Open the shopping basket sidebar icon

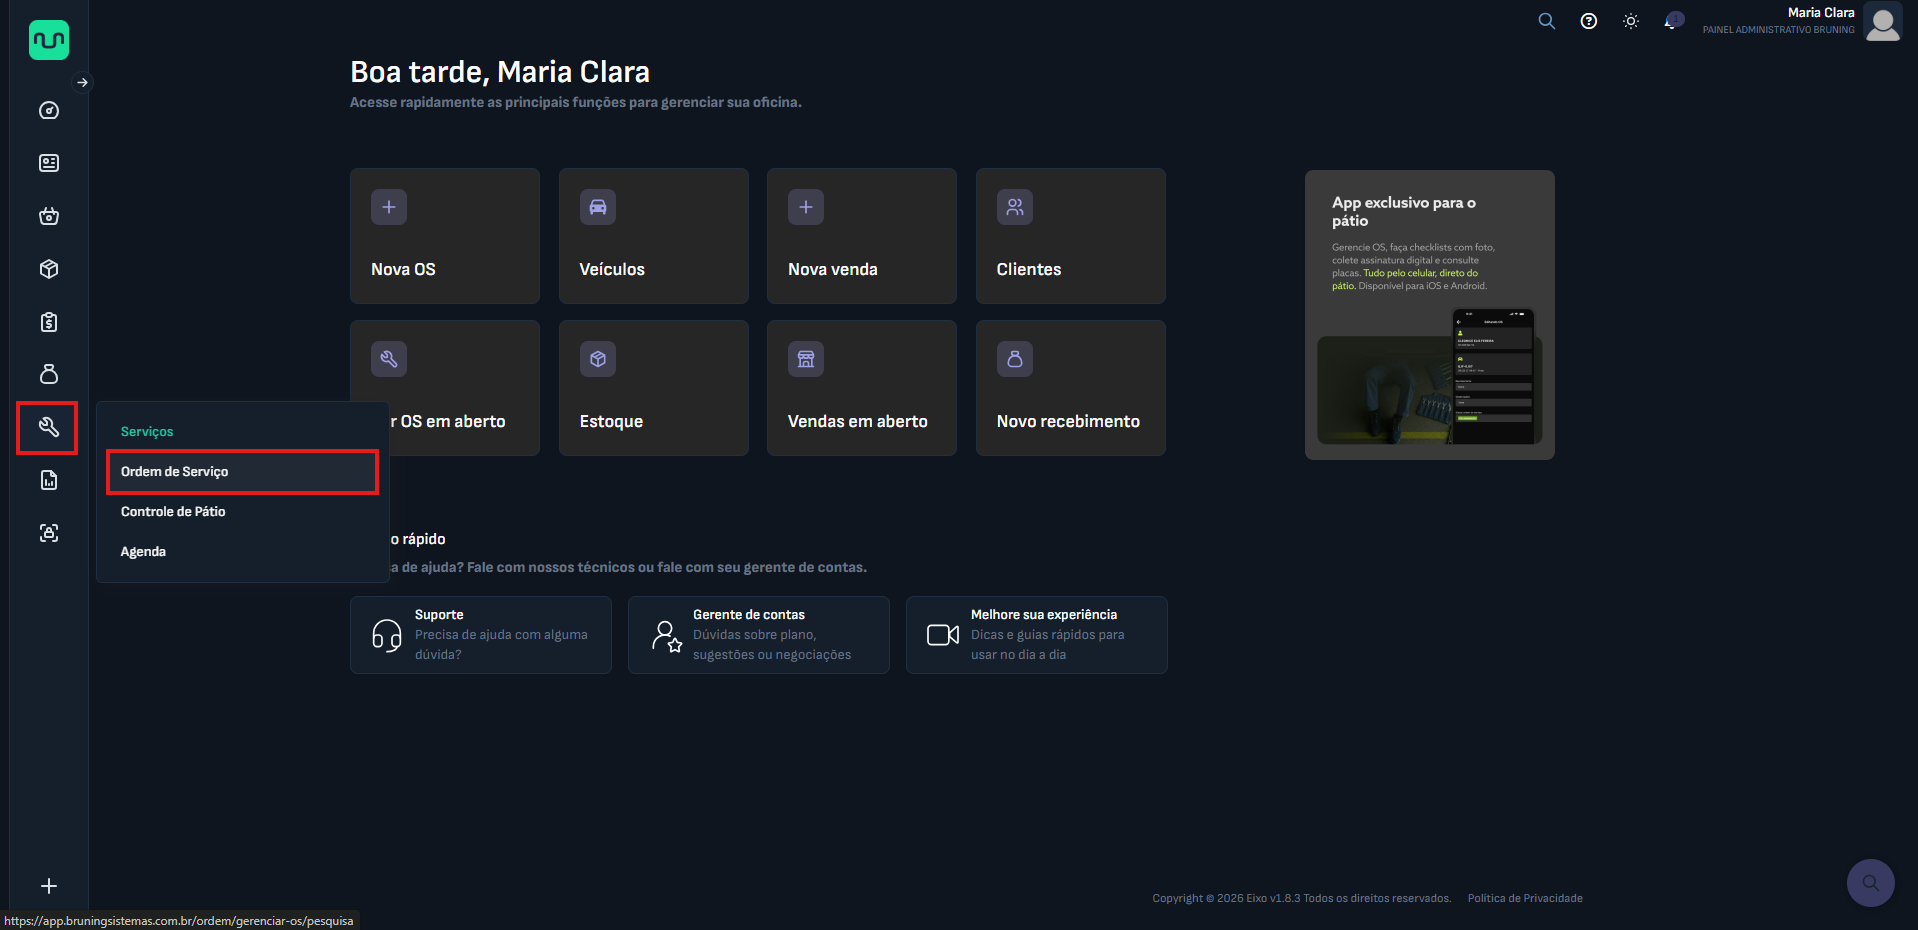(49, 216)
